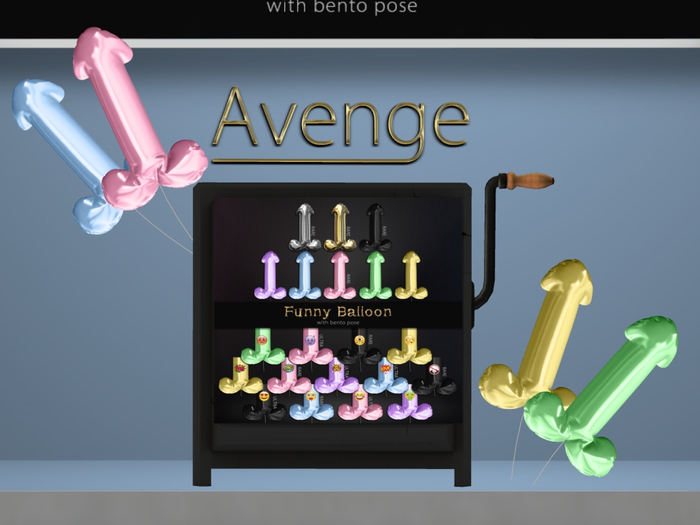Pick the gold rare balloon in machine

click(340, 227)
